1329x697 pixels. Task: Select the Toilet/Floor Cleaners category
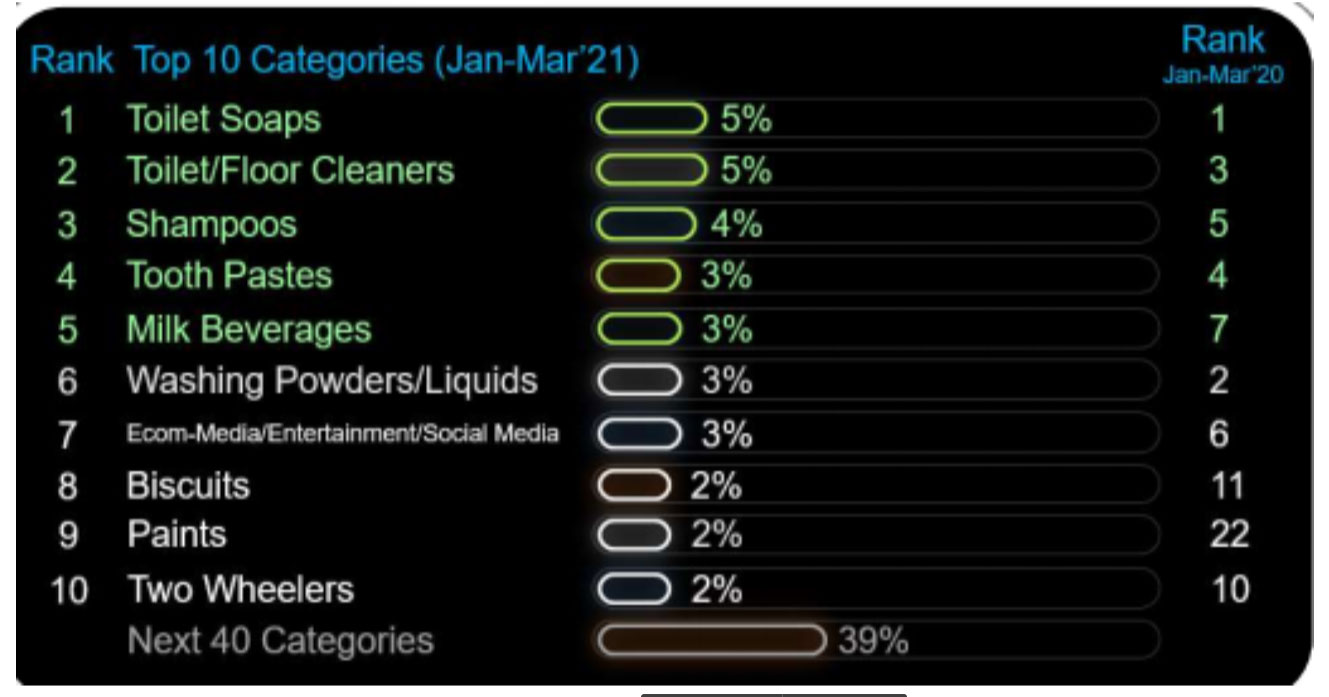290,171
